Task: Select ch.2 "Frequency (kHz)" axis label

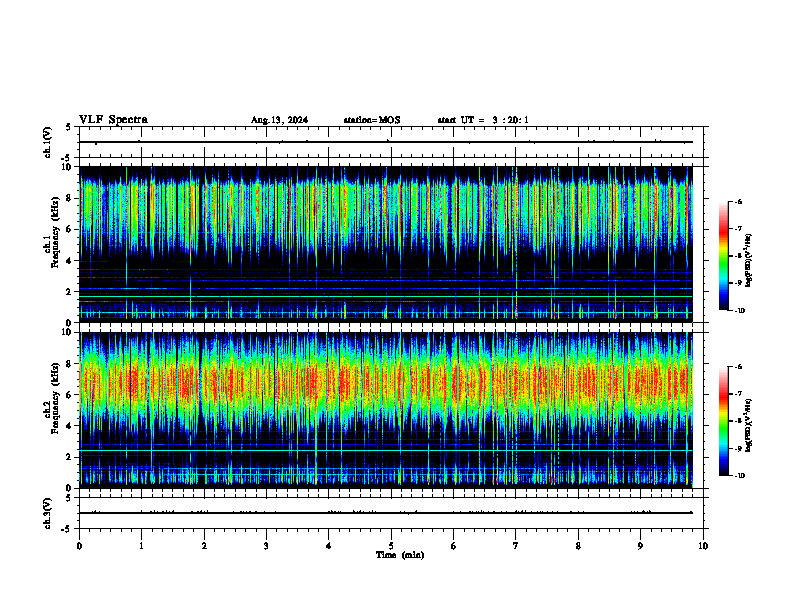Action: click(55, 398)
